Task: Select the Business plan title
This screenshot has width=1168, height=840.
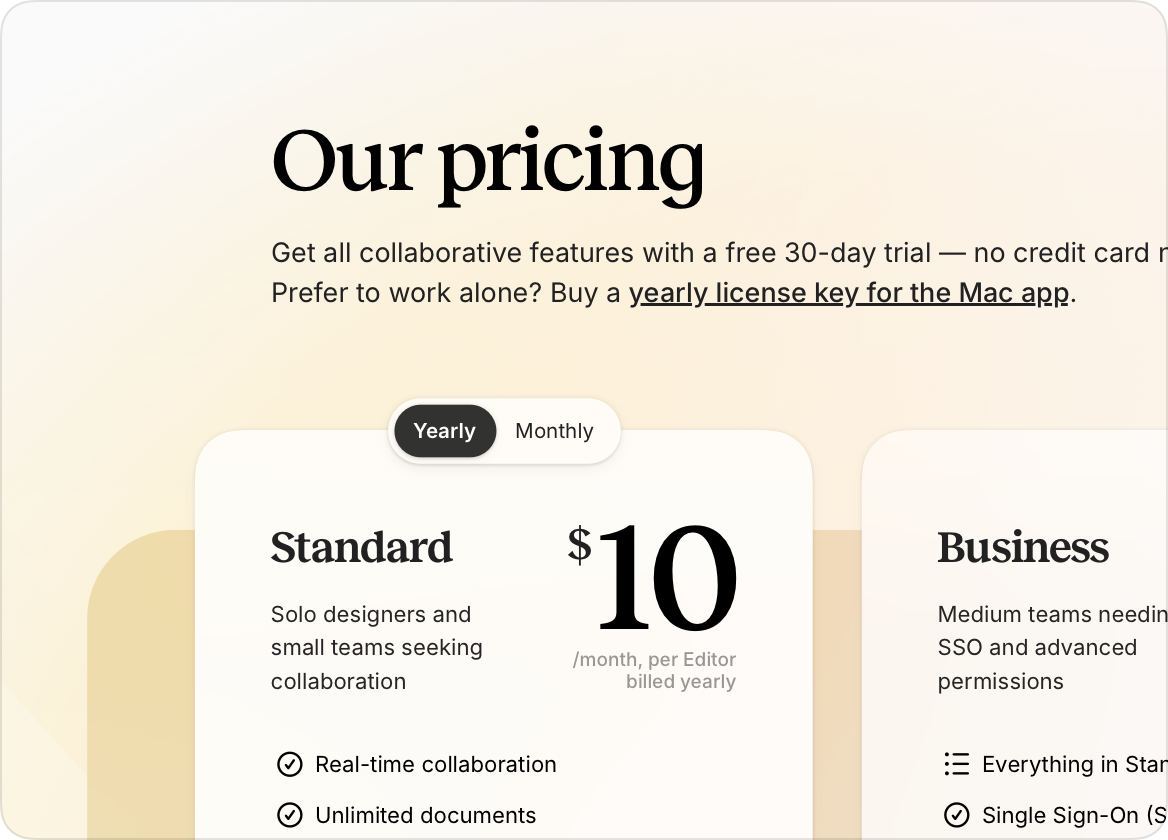Action: (1023, 547)
